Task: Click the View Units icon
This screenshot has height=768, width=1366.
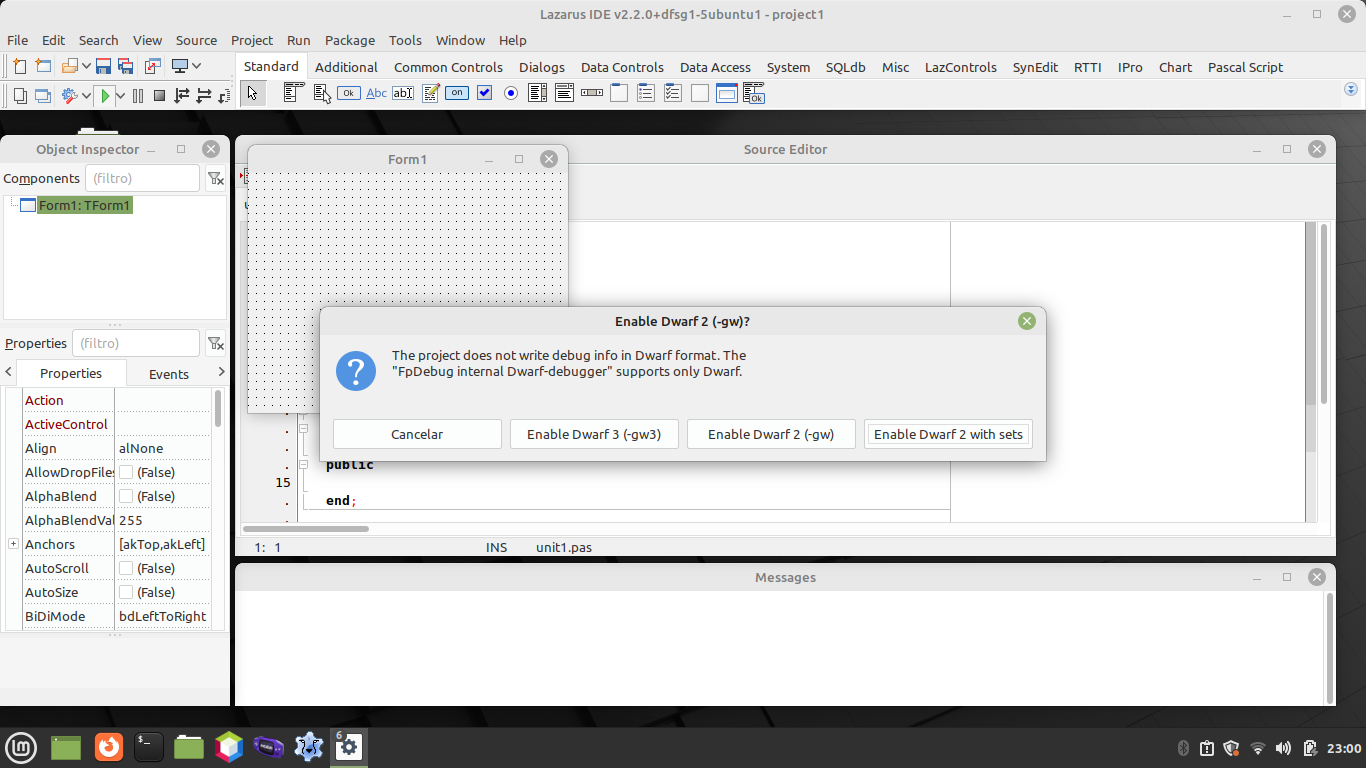Action: (x=20, y=95)
